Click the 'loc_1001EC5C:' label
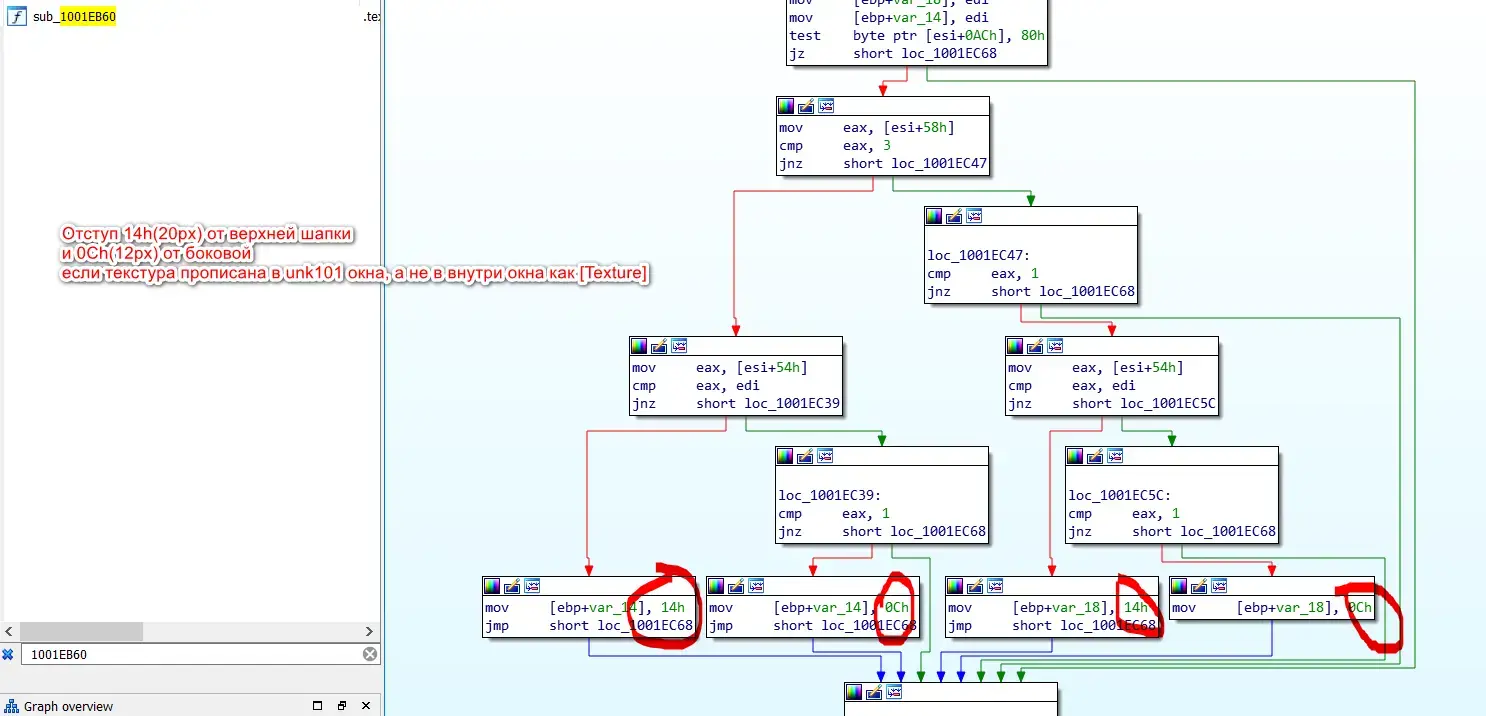The height and width of the screenshot is (716, 1486). click(x=1119, y=496)
